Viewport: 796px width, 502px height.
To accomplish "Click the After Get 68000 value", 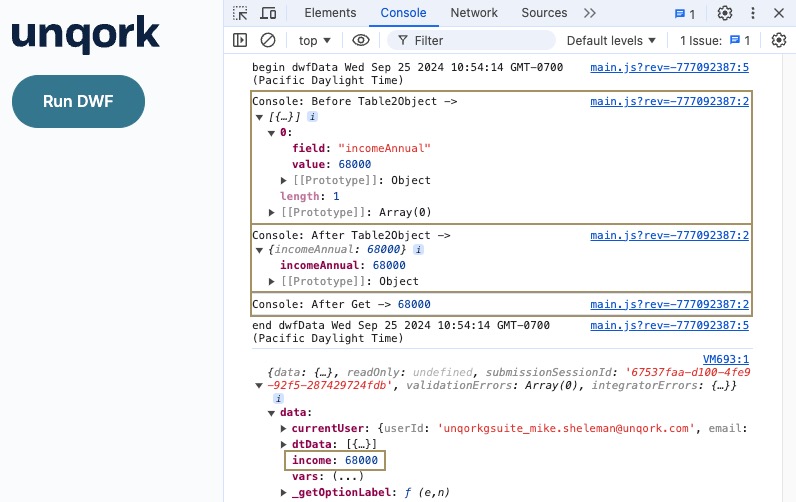I will (414, 304).
